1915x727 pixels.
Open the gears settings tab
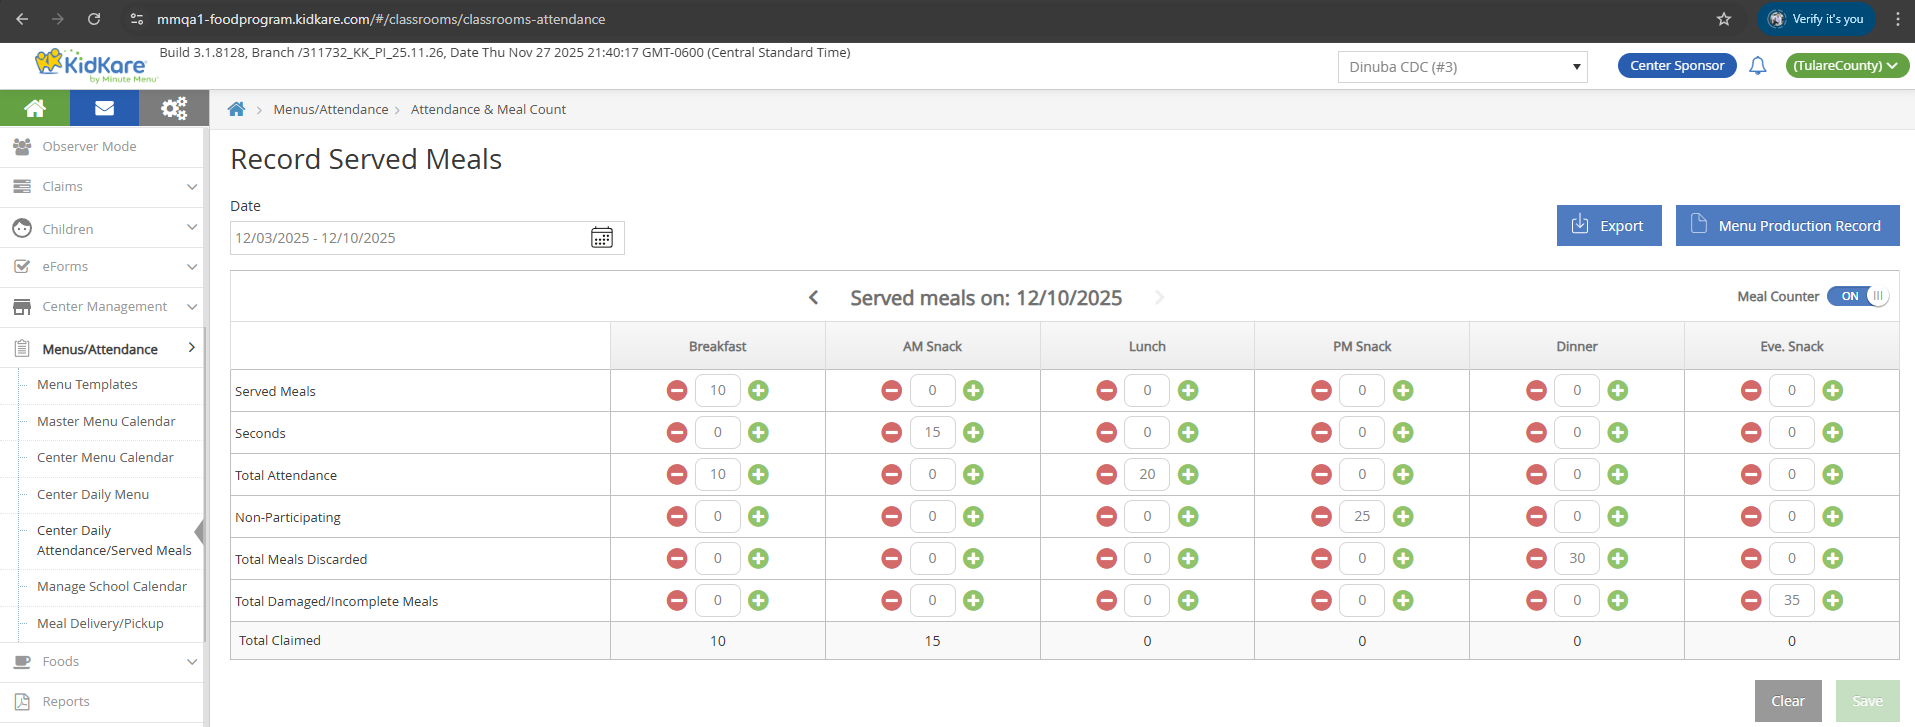[174, 108]
